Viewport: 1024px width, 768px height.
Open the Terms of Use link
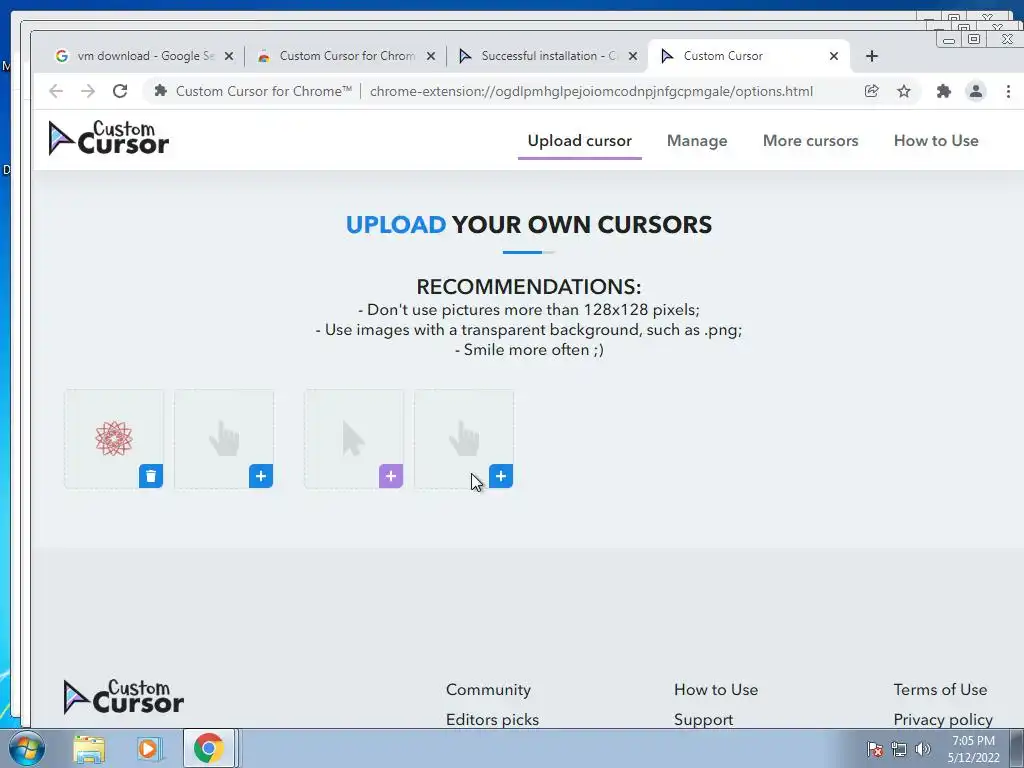click(940, 690)
